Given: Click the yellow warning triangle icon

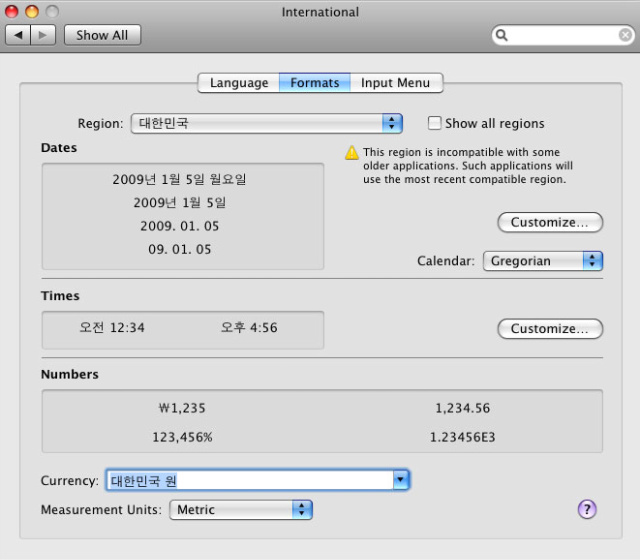Looking at the screenshot, I should coord(352,153).
